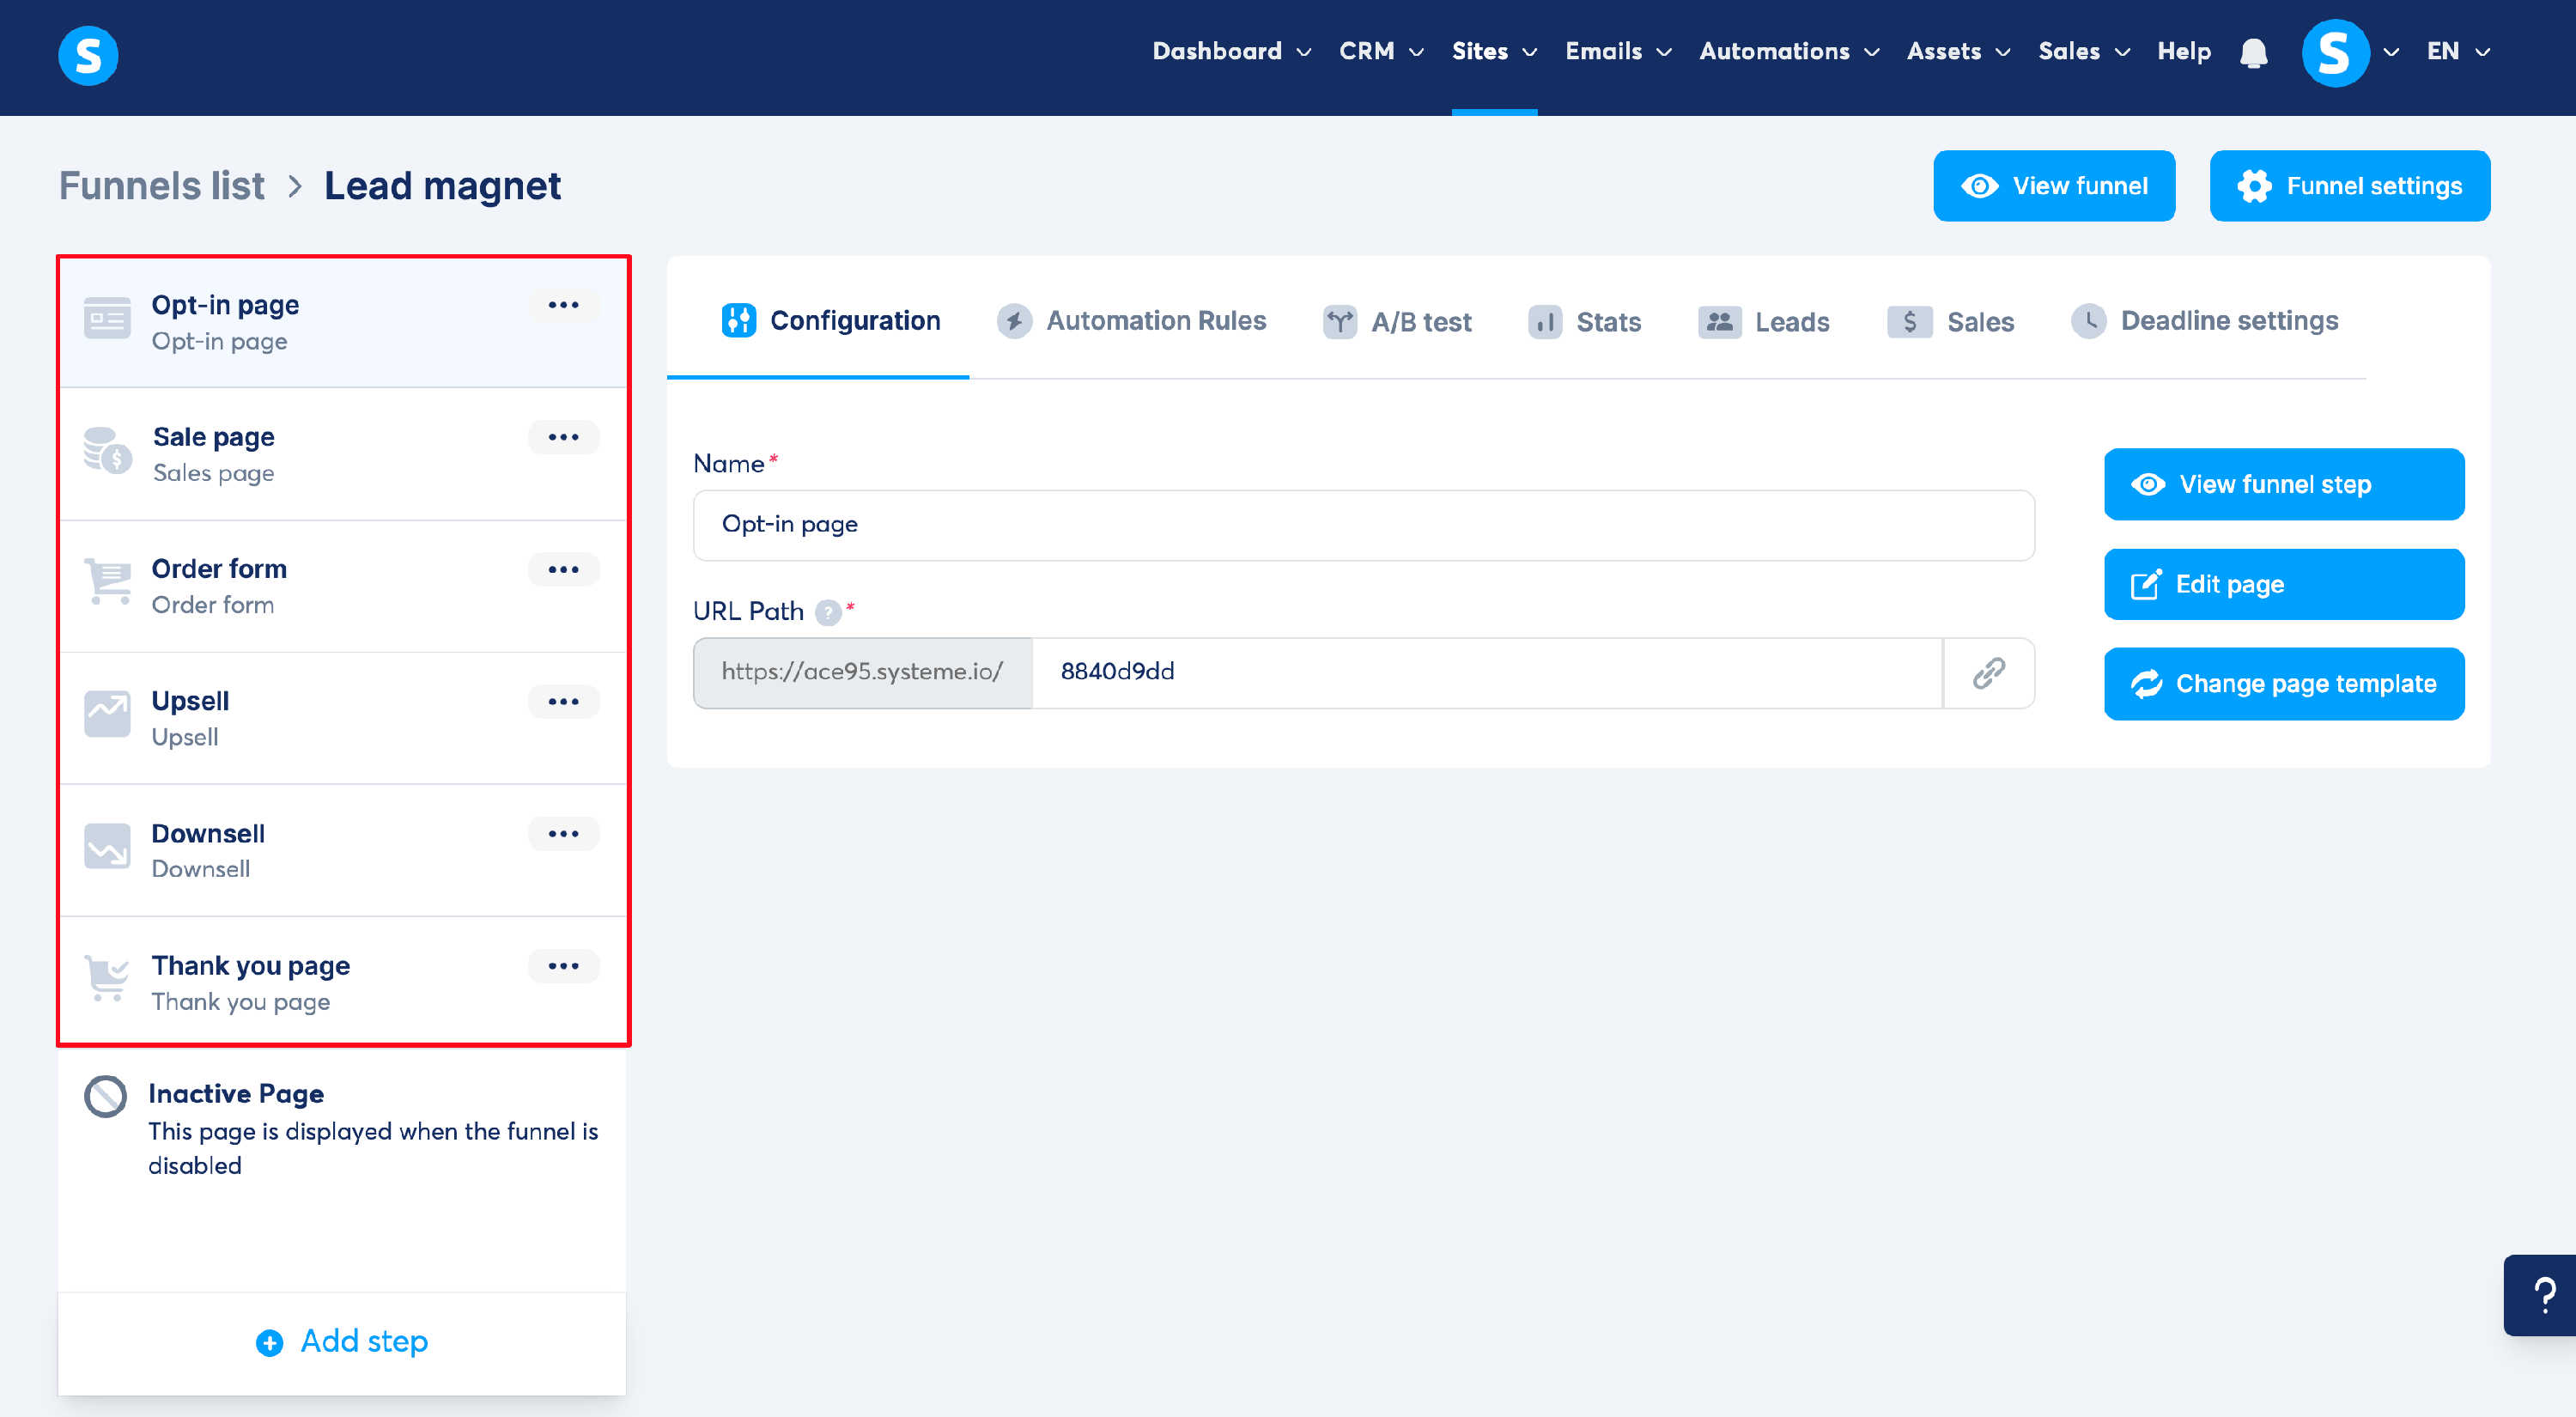Click the user profile avatar
2576x1417 pixels.
2334,52
